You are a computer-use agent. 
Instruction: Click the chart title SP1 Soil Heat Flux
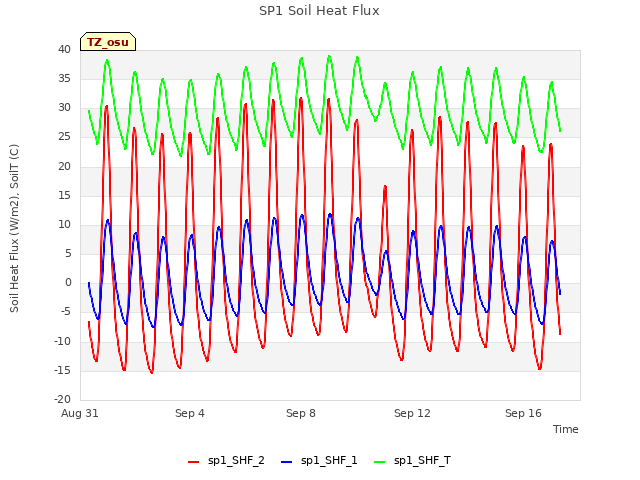point(319,11)
